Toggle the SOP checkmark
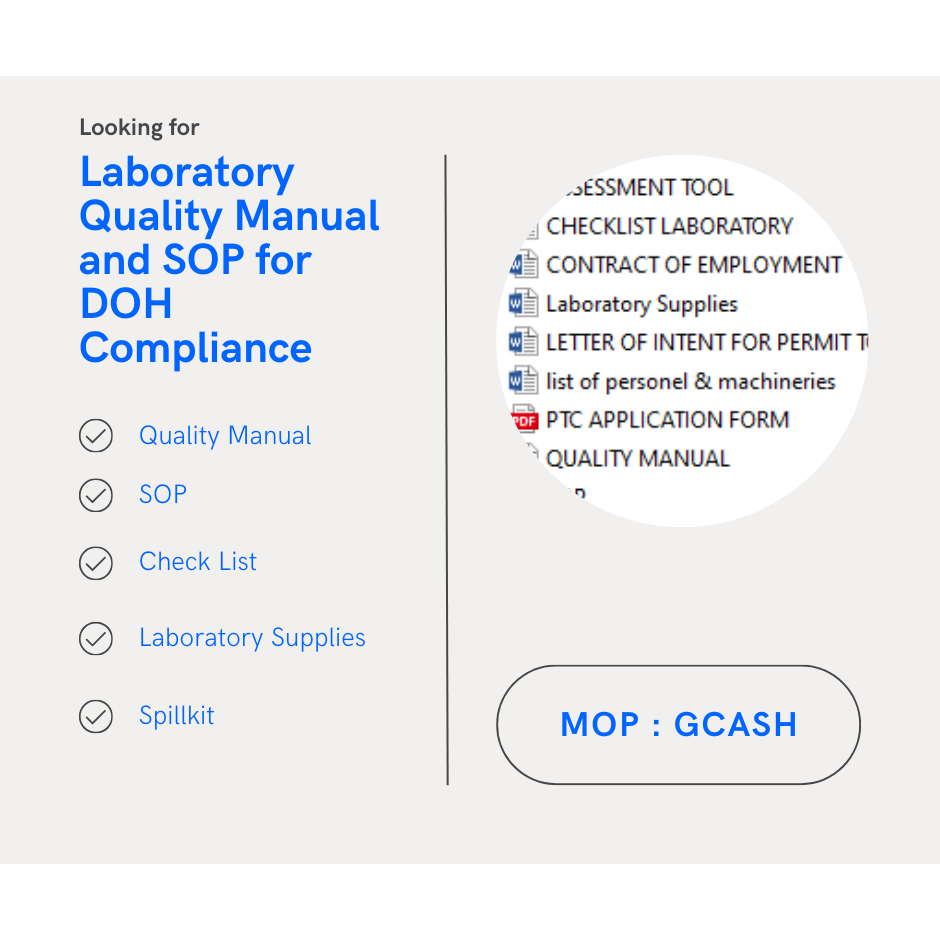The width and height of the screenshot is (940, 940). tap(96, 495)
